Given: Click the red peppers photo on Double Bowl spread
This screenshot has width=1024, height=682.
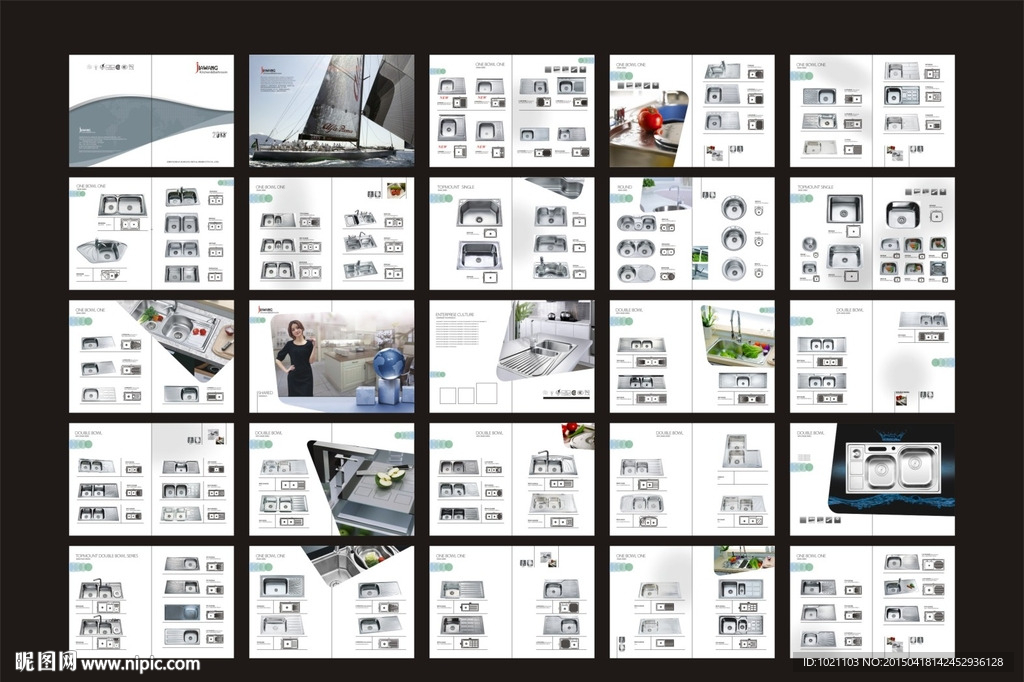Looking at the screenshot, I should coord(578,435).
